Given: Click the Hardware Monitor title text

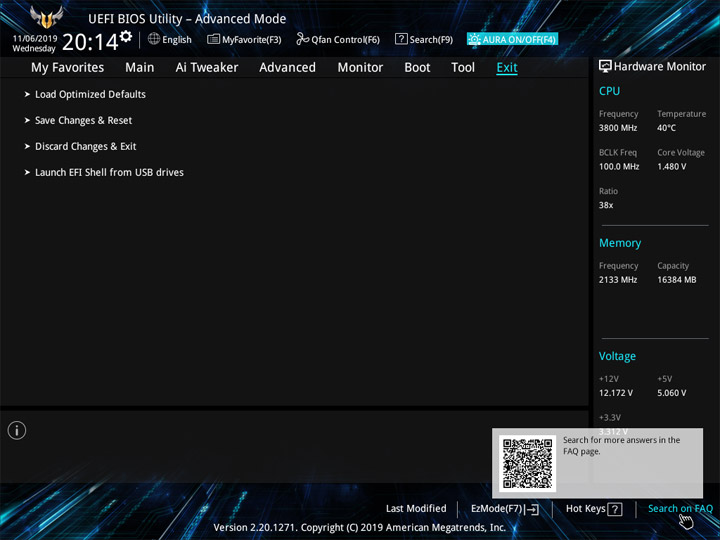Looking at the screenshot, I should 660,67.
